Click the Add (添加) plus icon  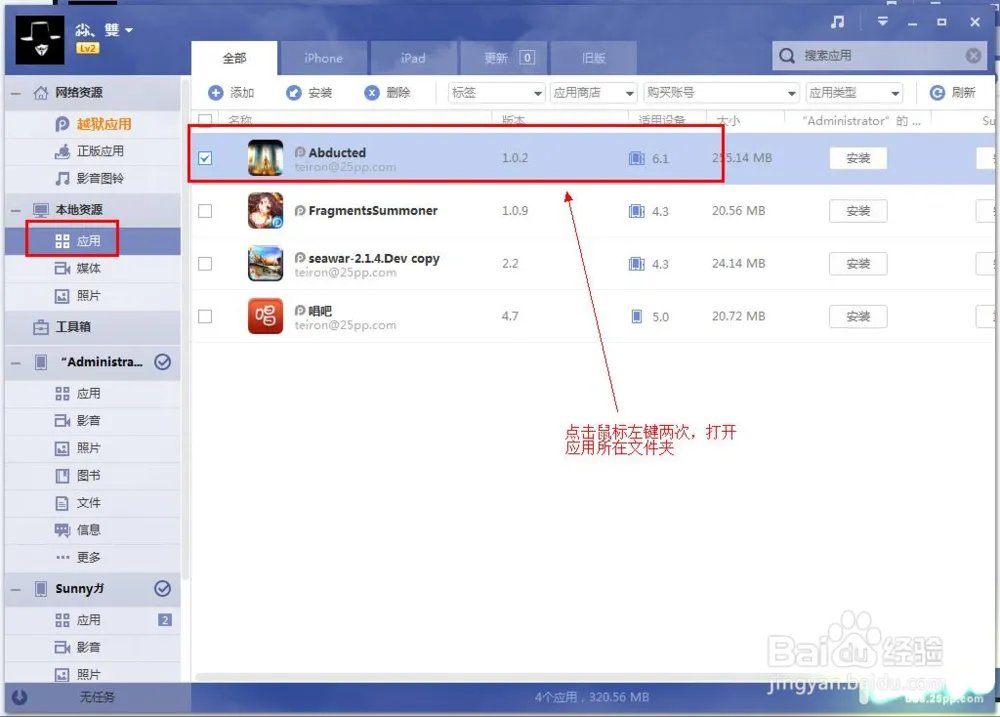point(216,93)
